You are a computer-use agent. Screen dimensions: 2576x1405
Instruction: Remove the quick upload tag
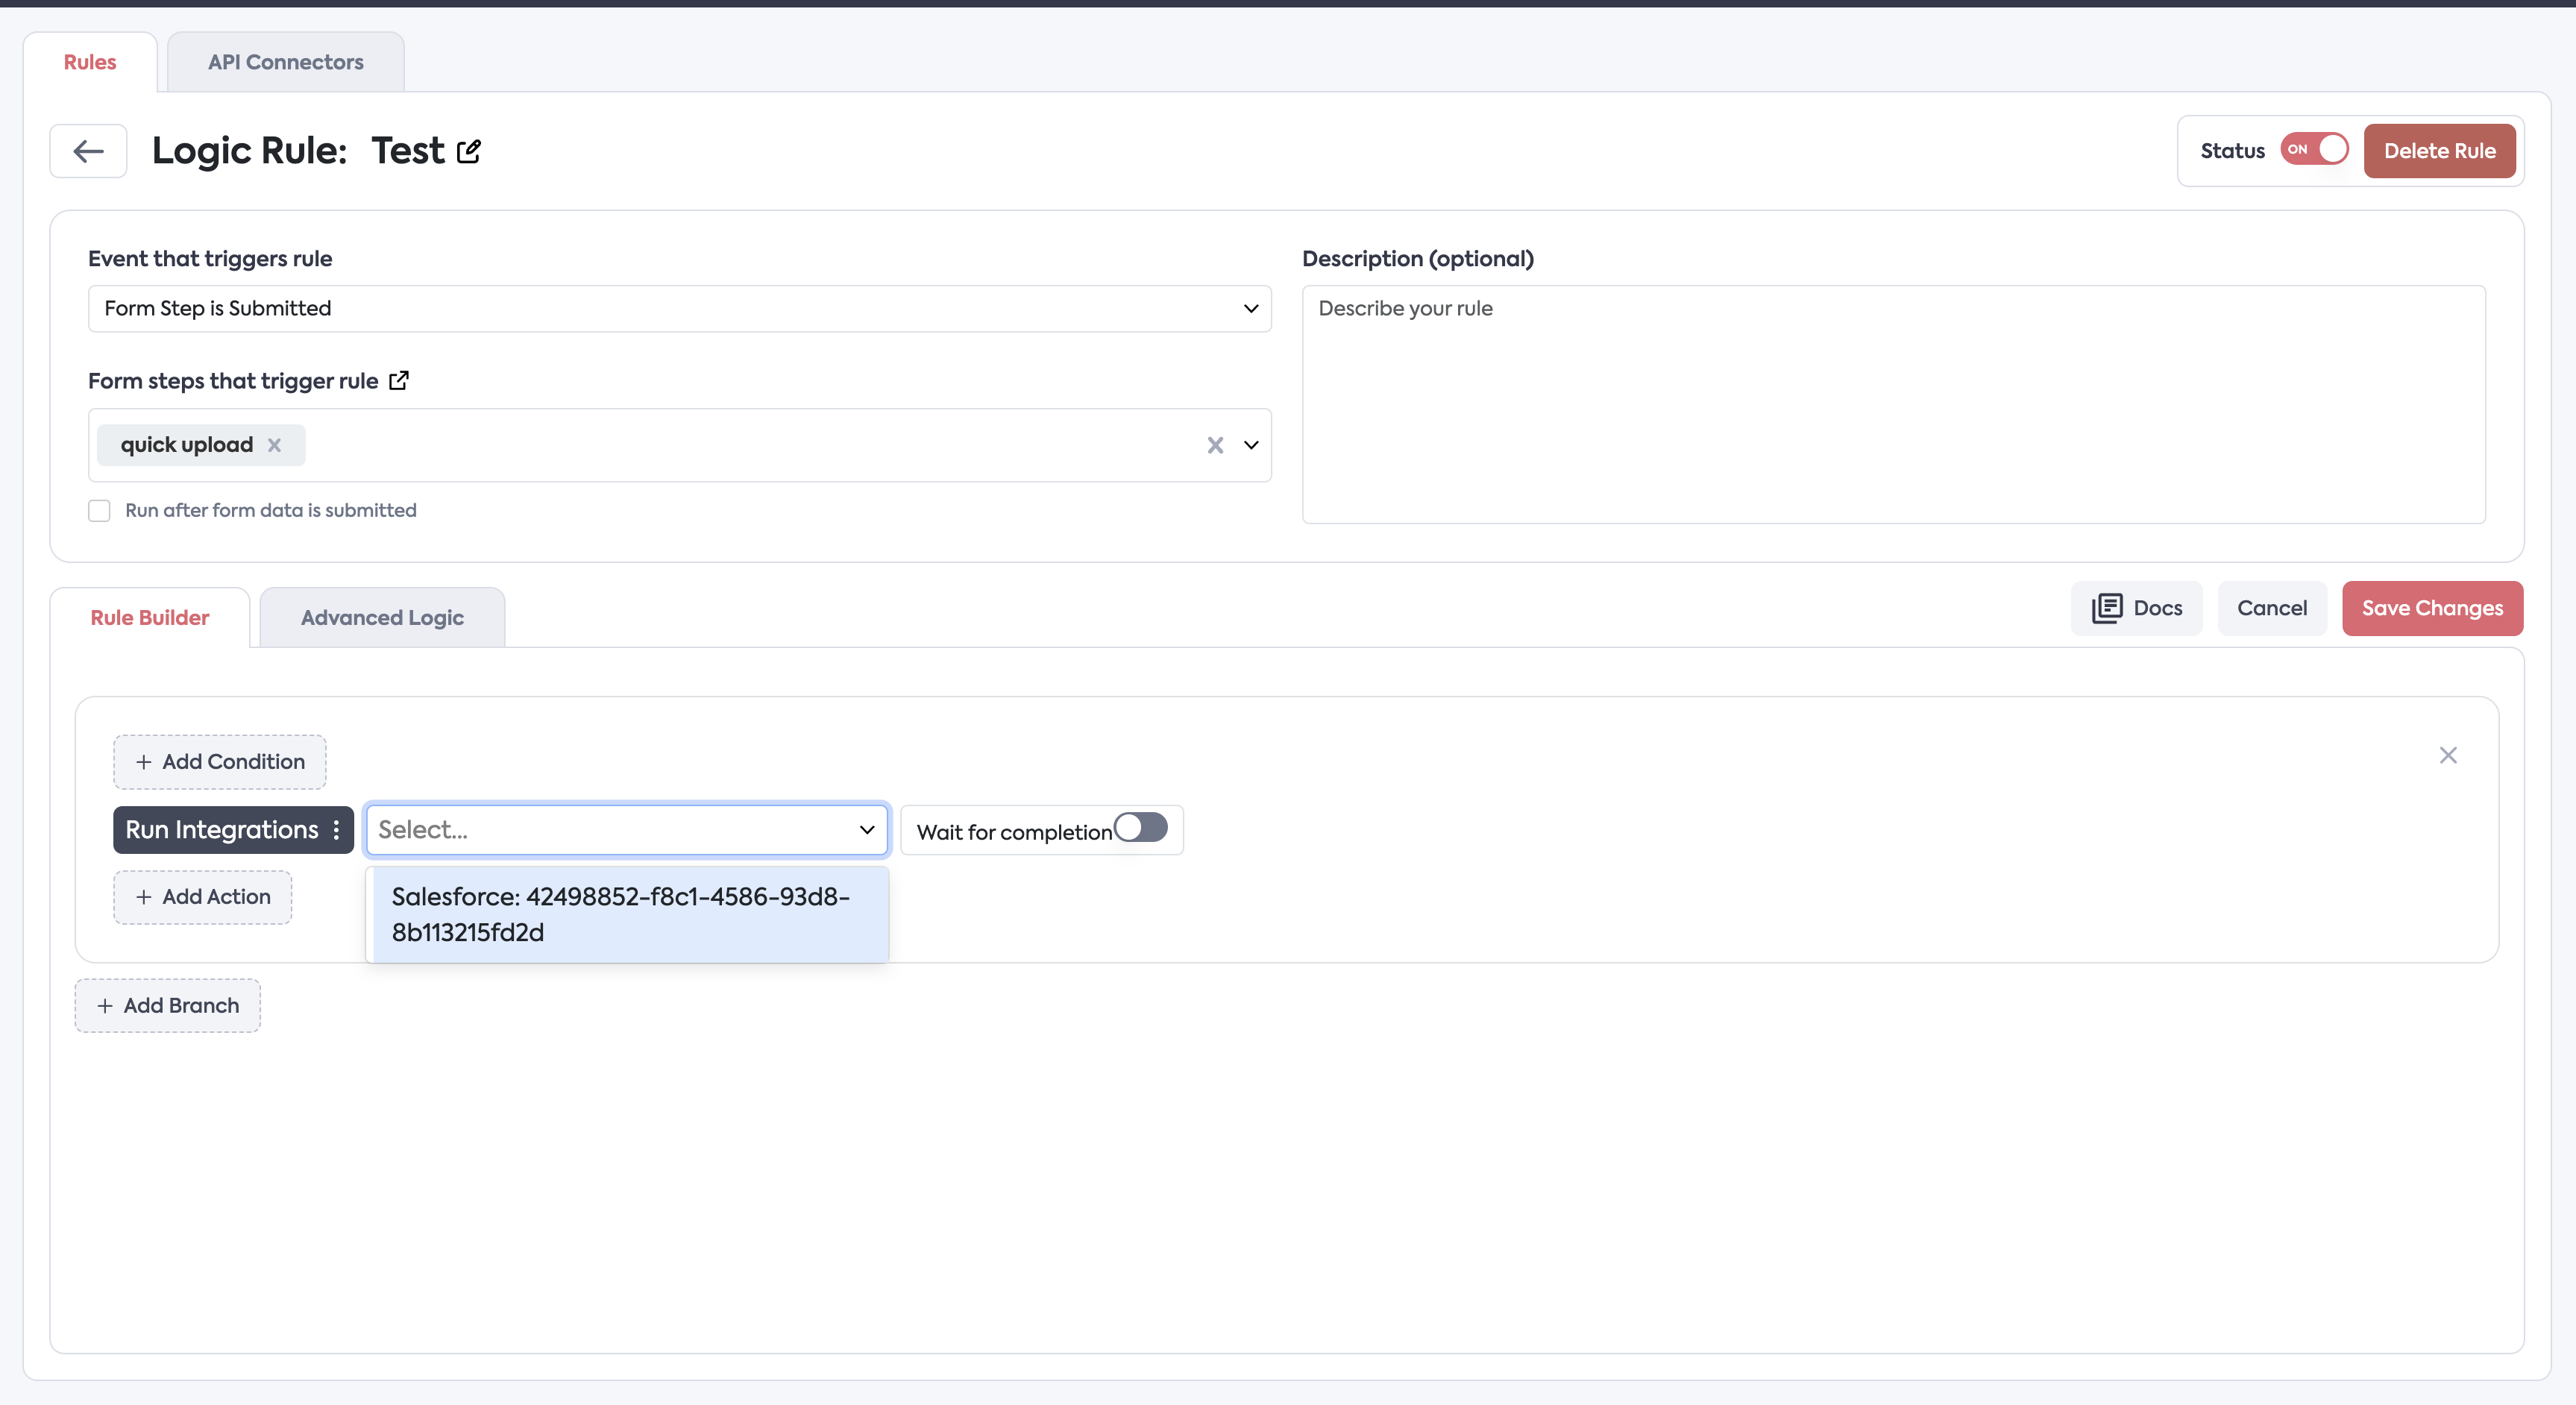pos(274,445)
